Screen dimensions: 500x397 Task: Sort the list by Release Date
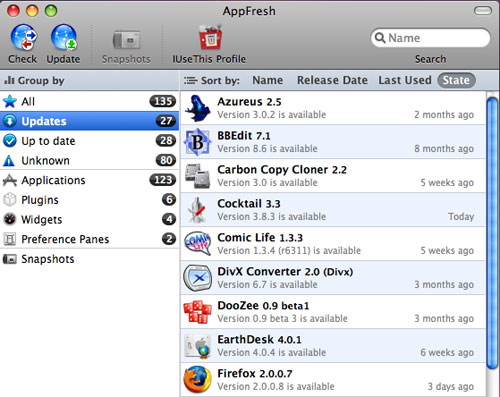(x=332, y=80)
